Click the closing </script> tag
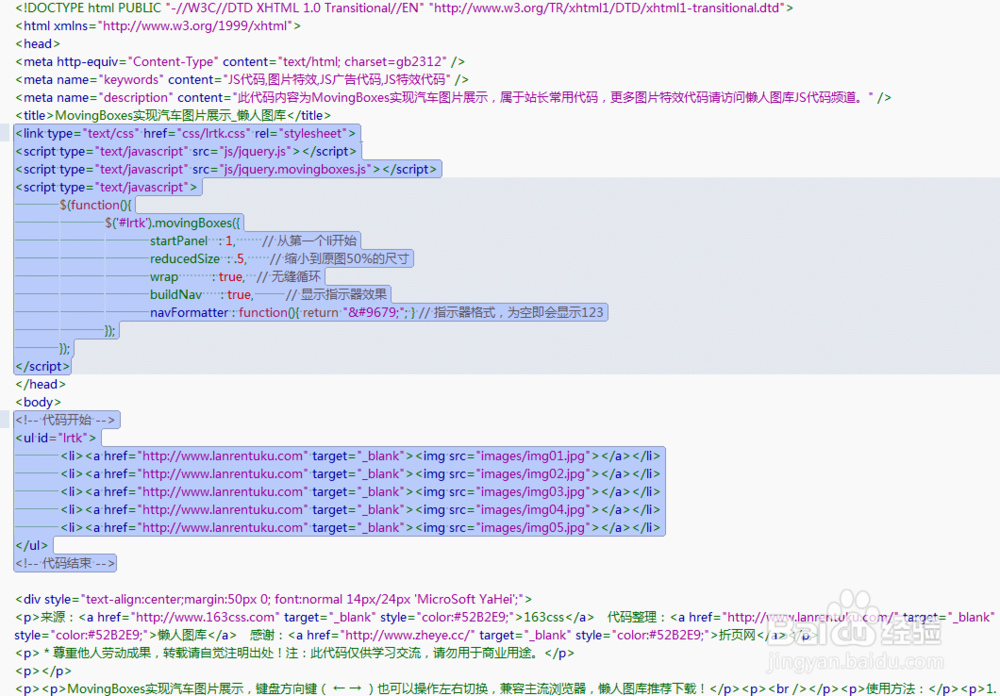This screenshot has width=1000, height=696. tap(43, 366)
